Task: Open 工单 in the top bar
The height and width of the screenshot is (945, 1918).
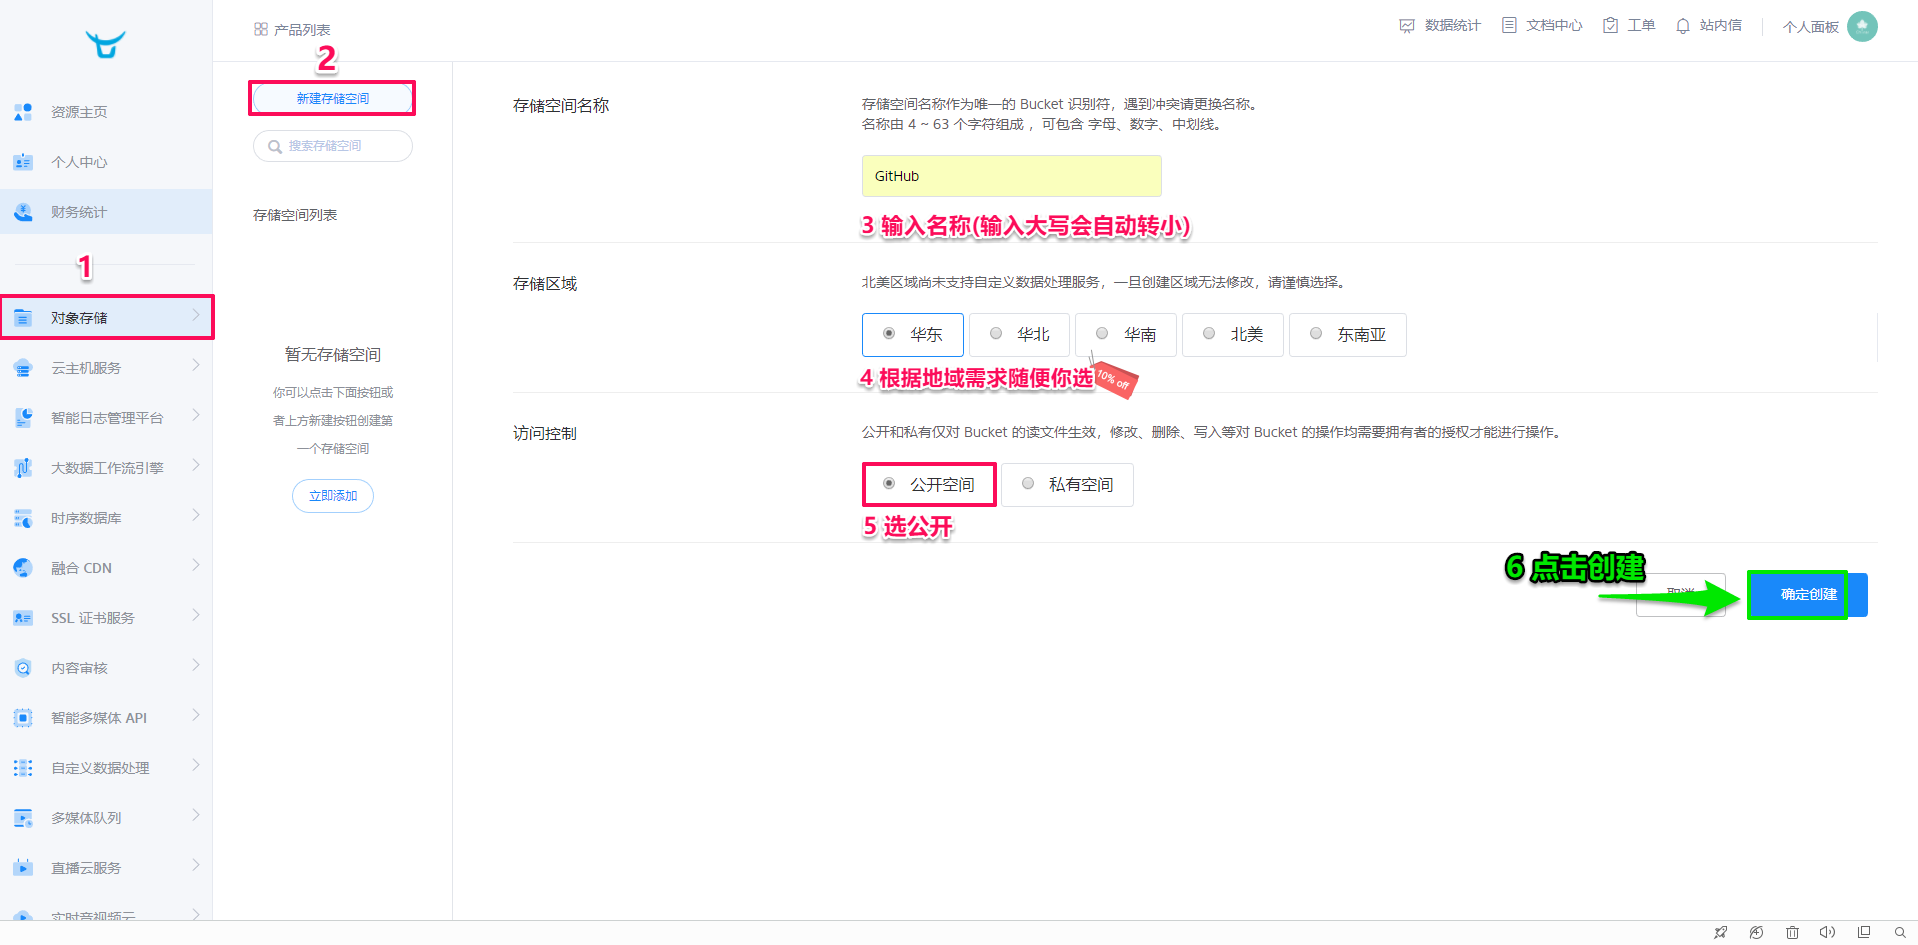Action: click(1629, 26)
